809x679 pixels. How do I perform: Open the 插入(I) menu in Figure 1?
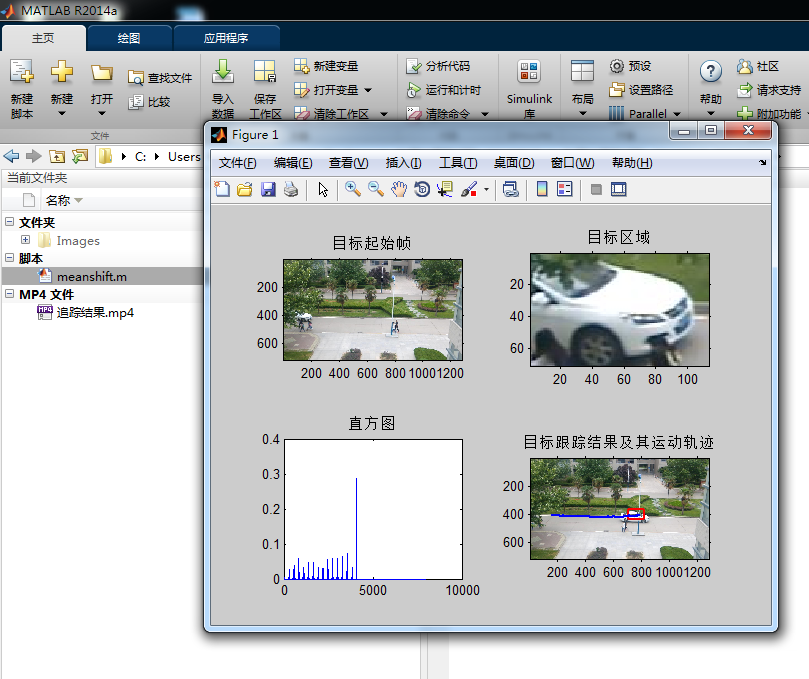(x=403, y=163)
